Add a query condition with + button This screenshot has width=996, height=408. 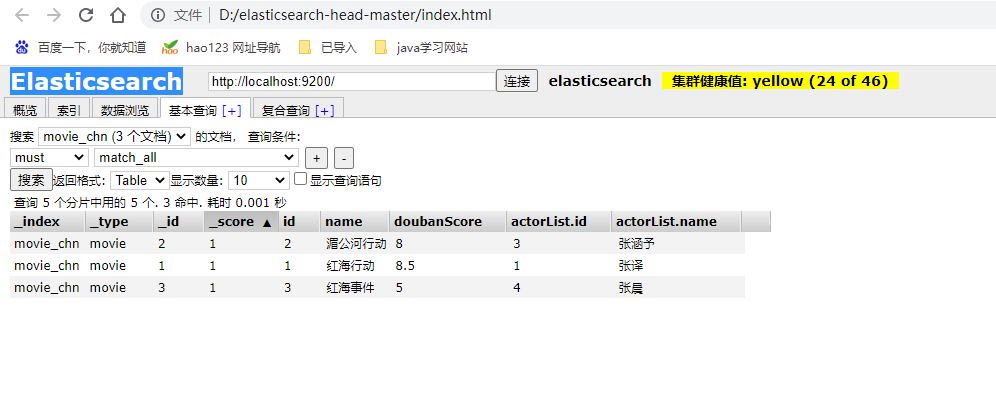coord(316,158)
